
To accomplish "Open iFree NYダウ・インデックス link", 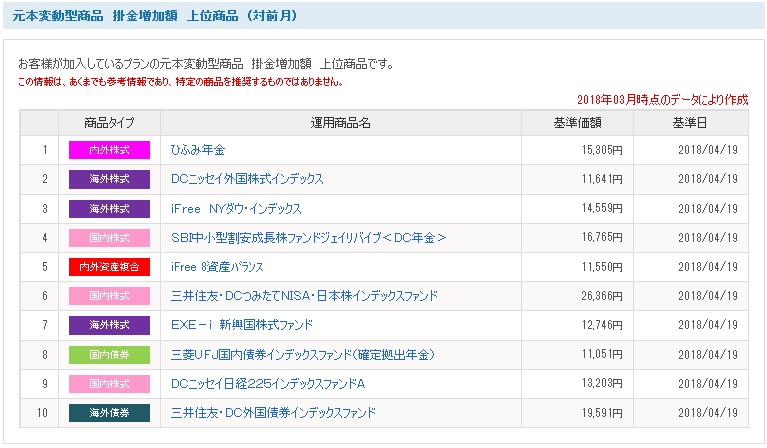I will 236,209.
